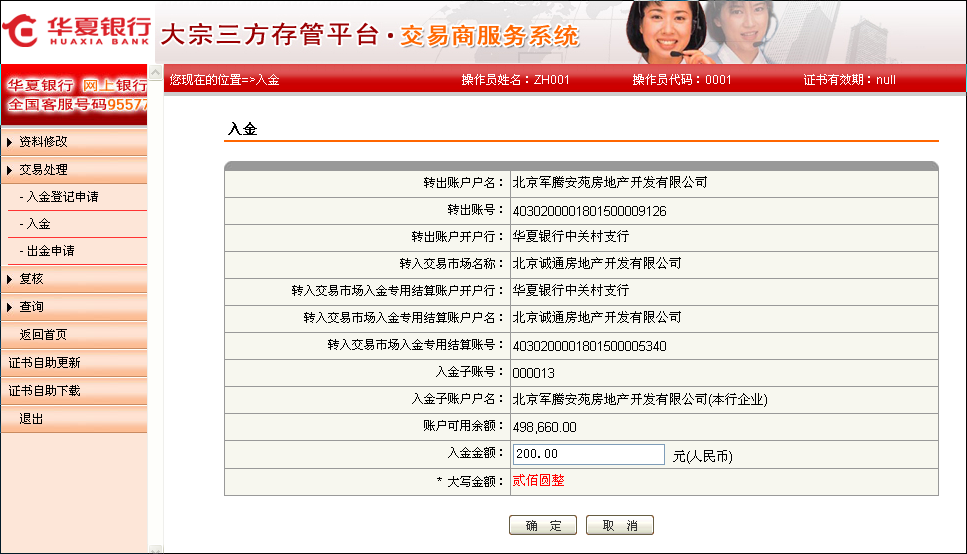Expand the 资料修改 menu arrow
Image resolution: width=967 pixels, height=554 pixels.
pyautogui.click(x=9, y=142)
